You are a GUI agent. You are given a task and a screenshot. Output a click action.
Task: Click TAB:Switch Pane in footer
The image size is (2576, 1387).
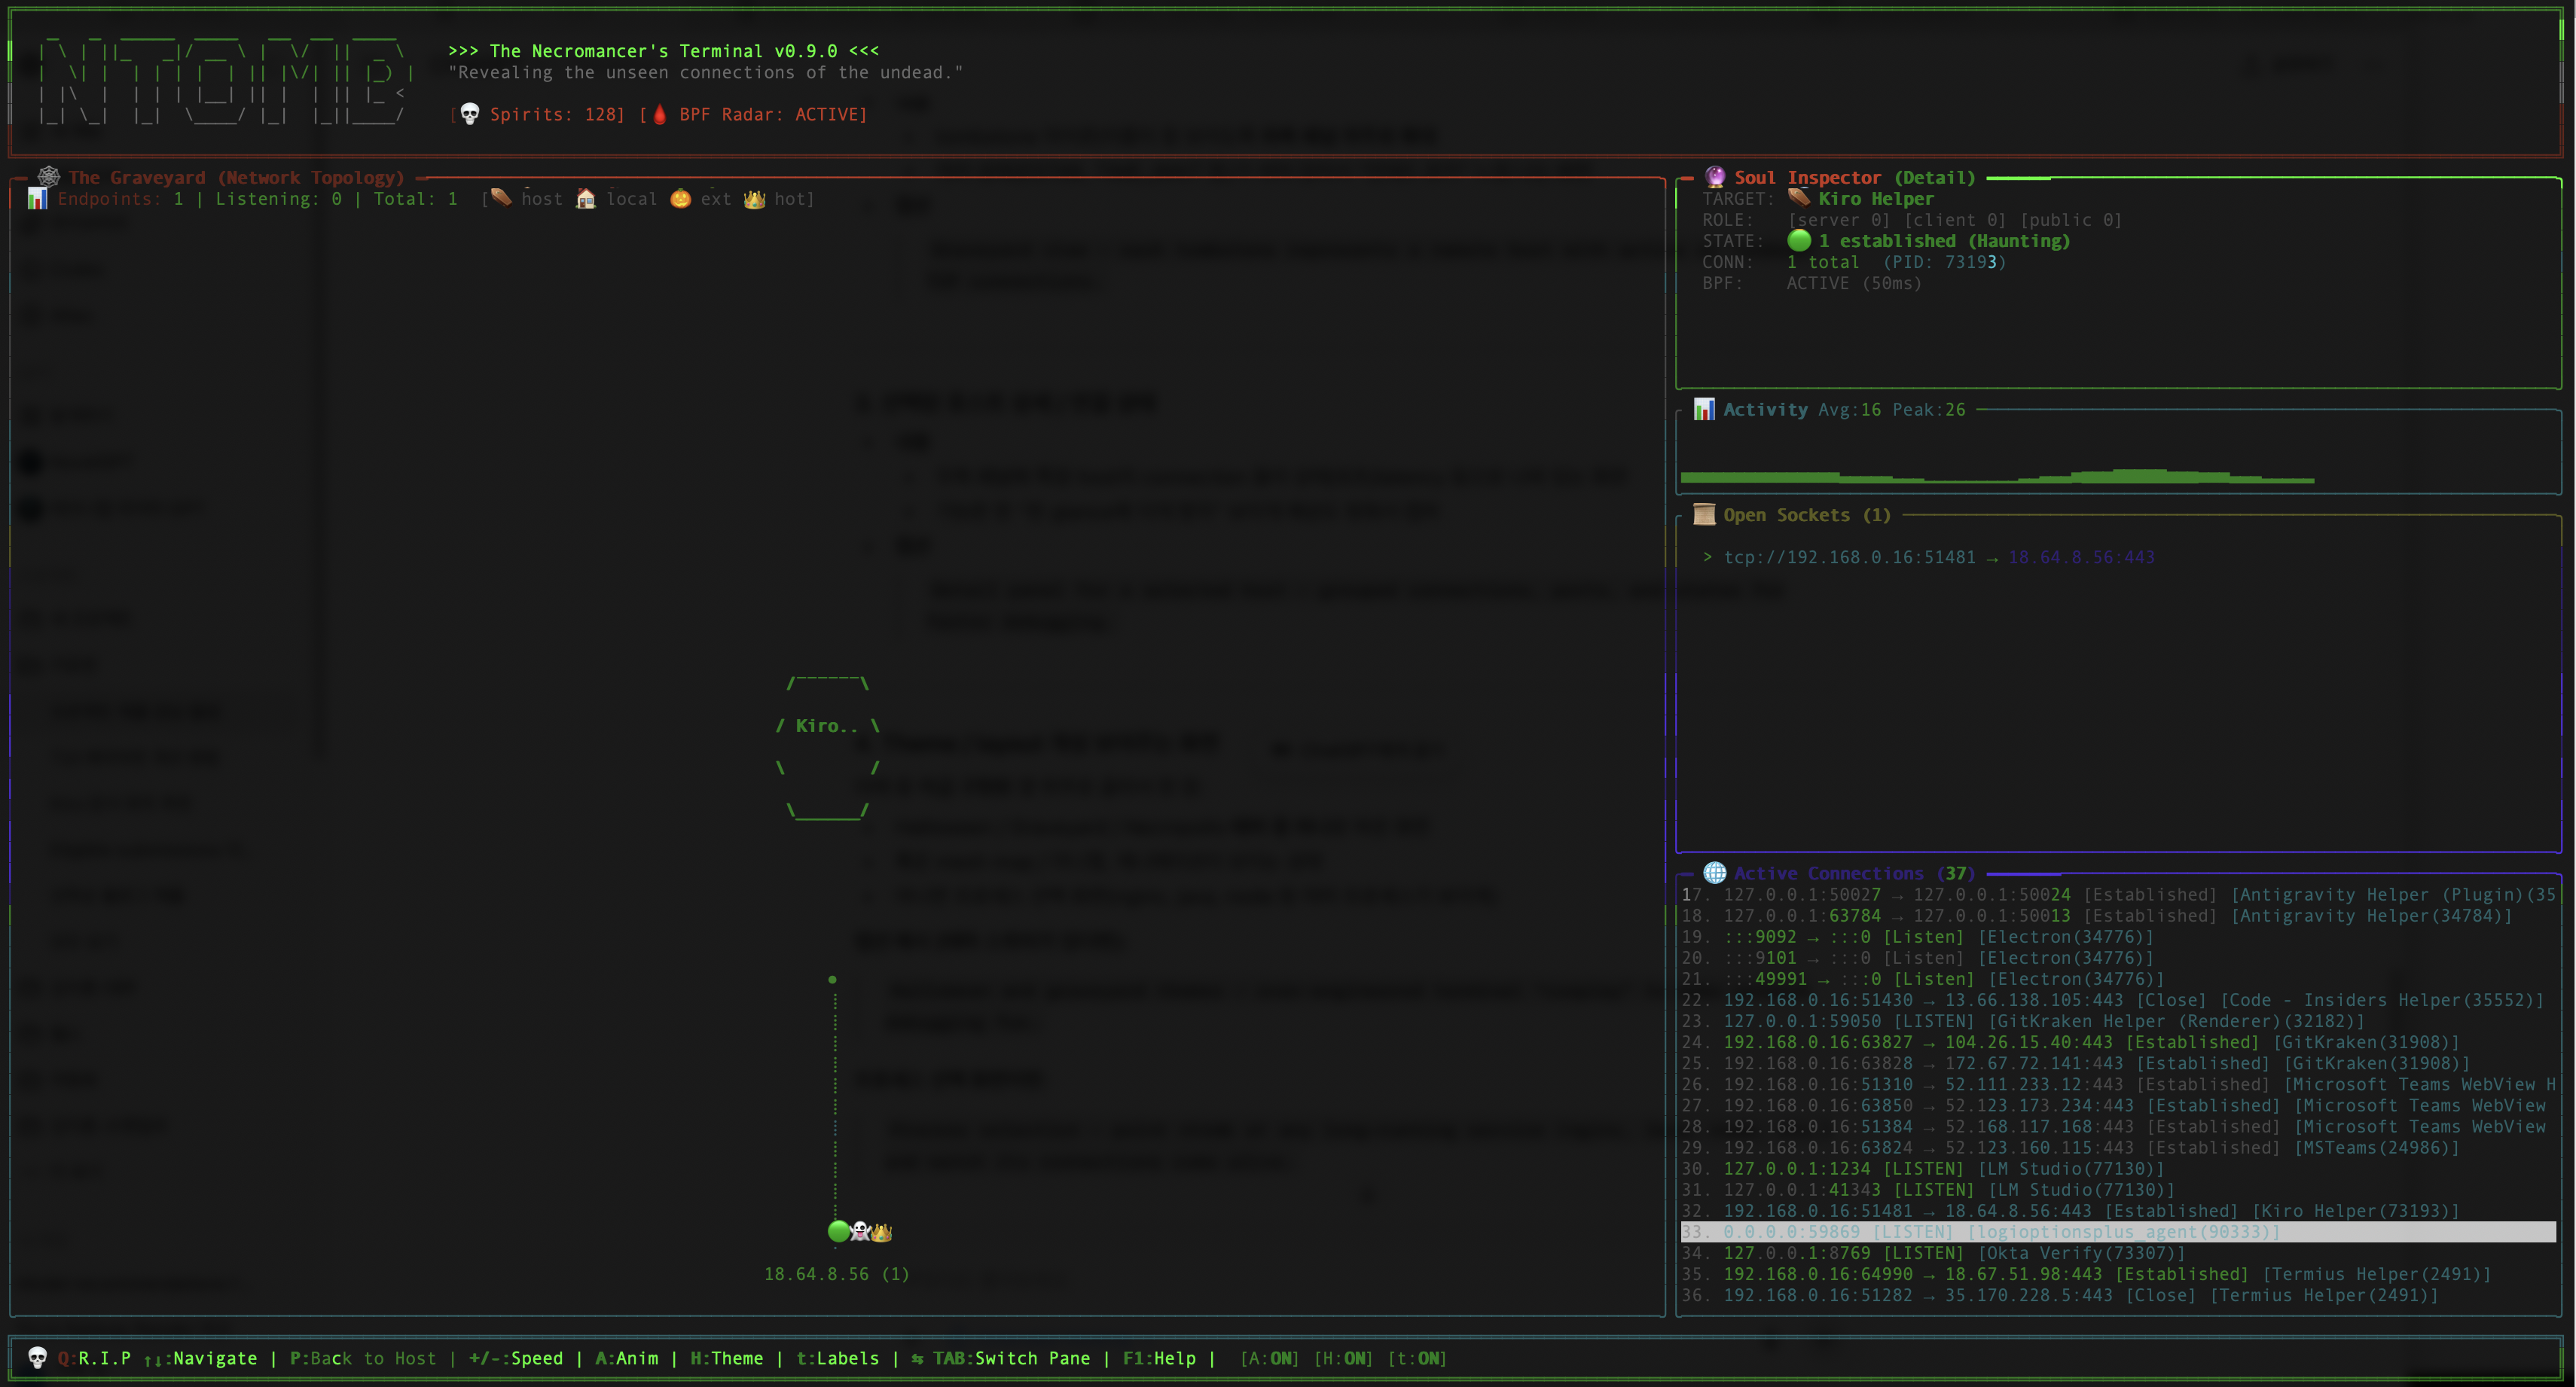tap(1011, 1358)
